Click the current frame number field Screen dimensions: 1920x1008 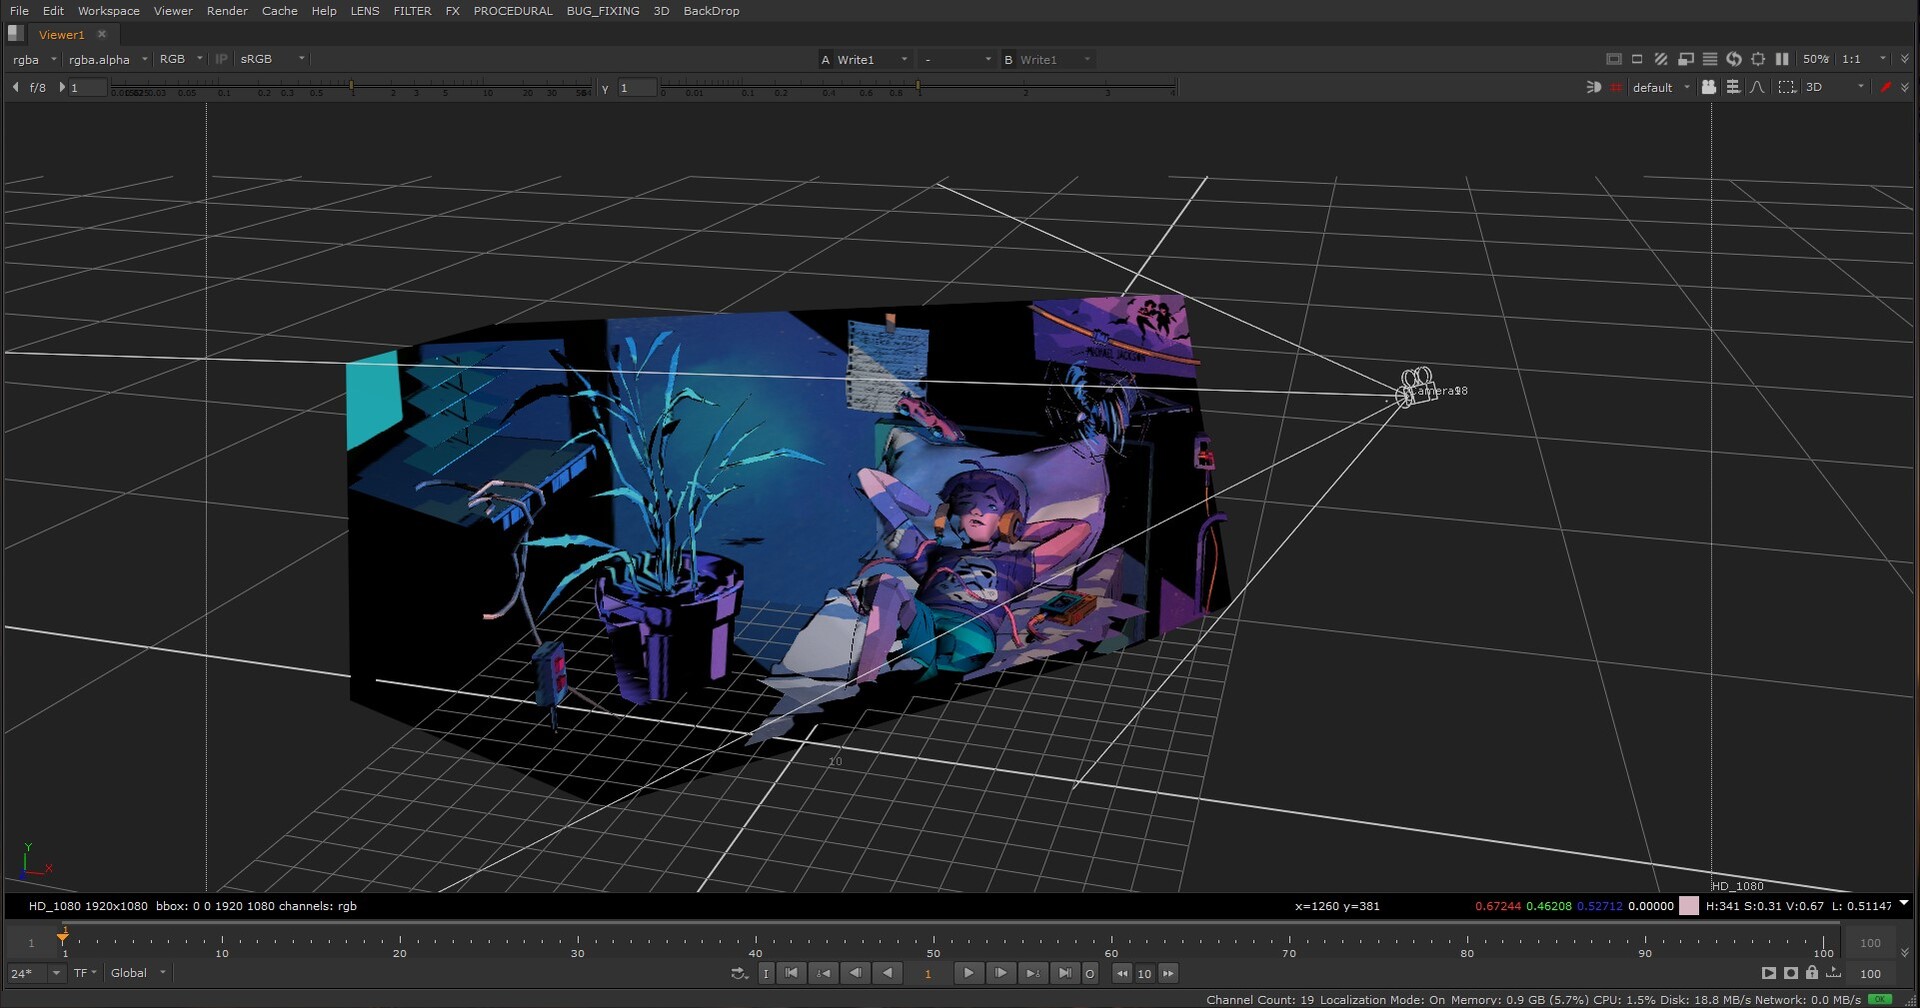click(928, 972)
